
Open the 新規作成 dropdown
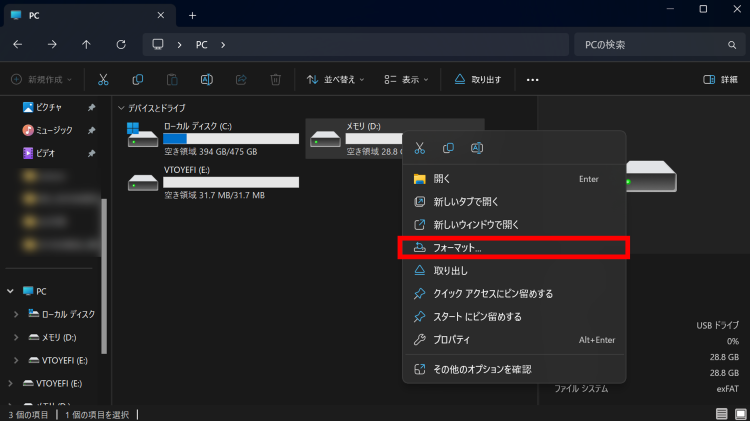(42, 79)
